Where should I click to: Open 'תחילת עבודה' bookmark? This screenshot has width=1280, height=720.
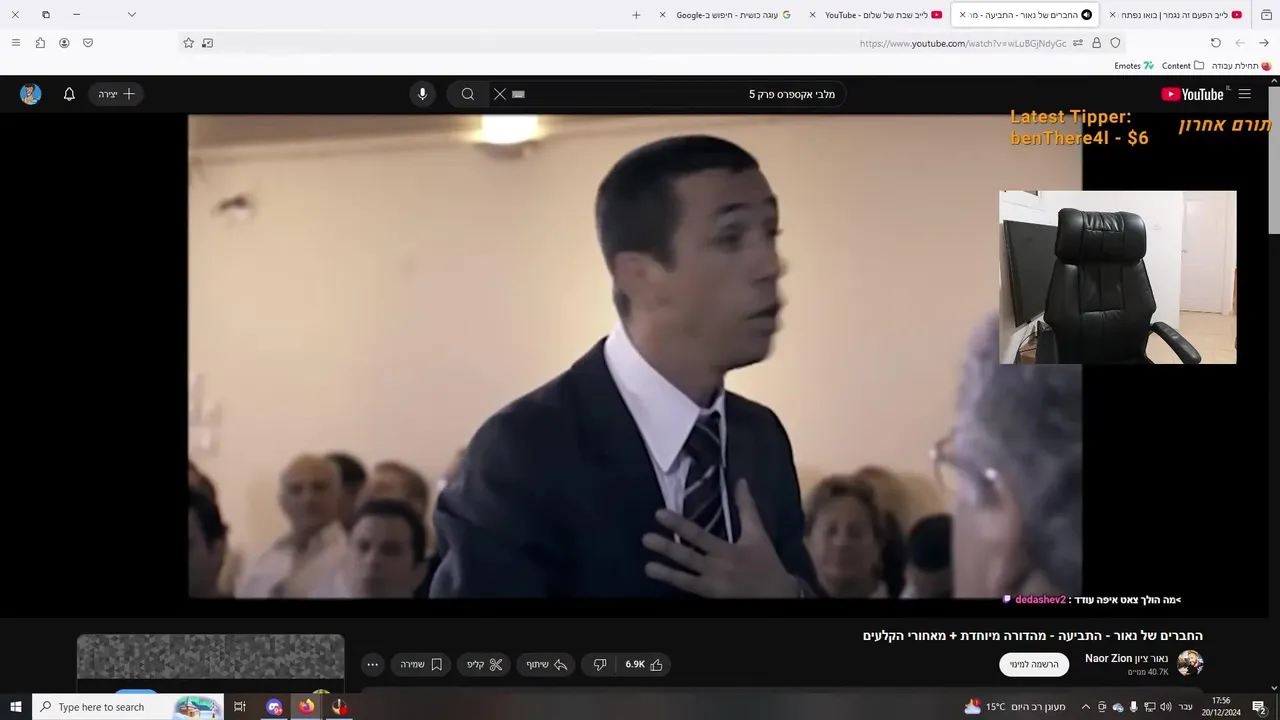(x=1241, y=66)
